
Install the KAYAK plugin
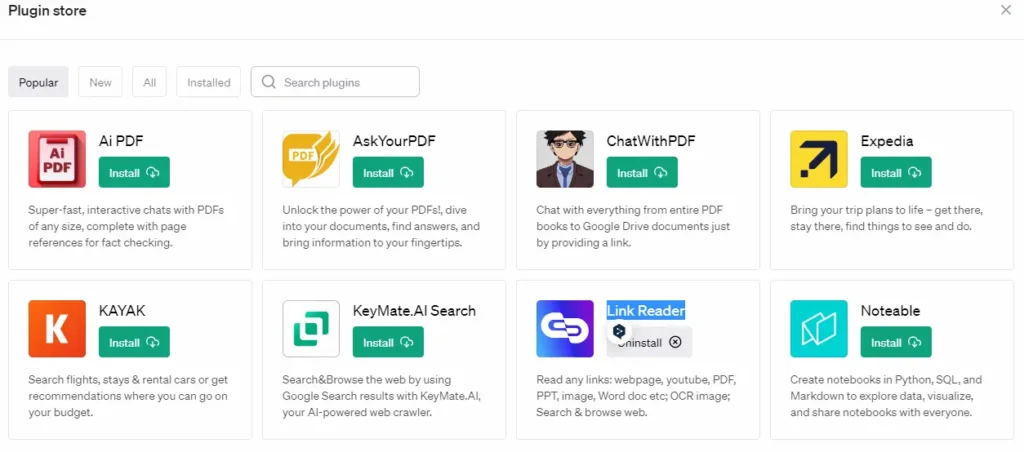tap(134, 342)
